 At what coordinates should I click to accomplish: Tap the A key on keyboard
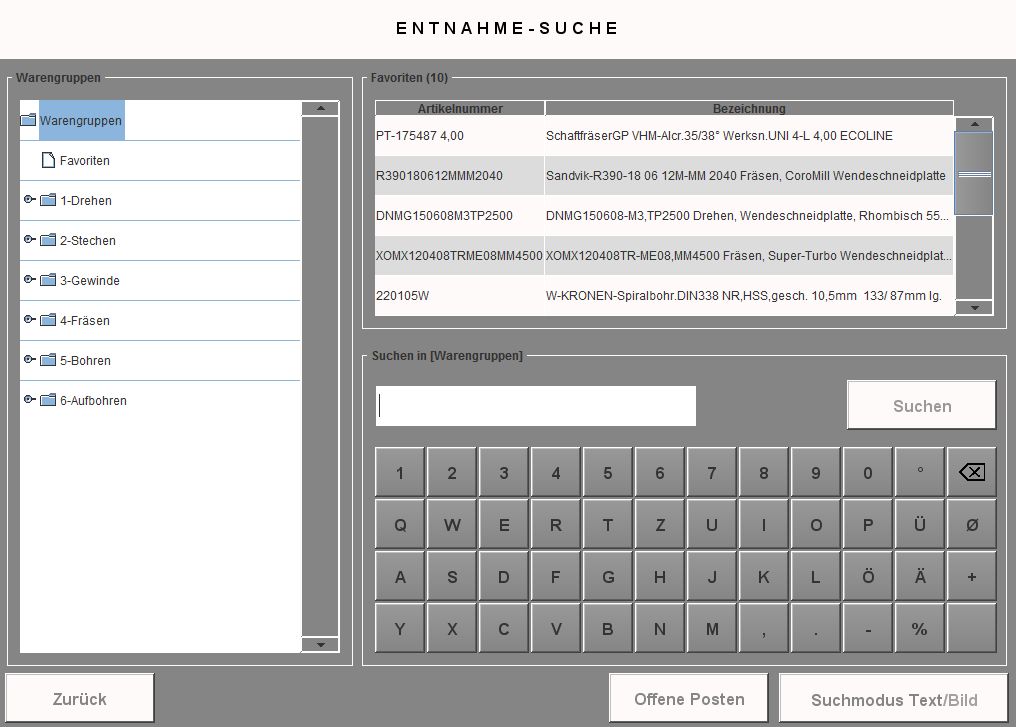(x=400, y=575)
